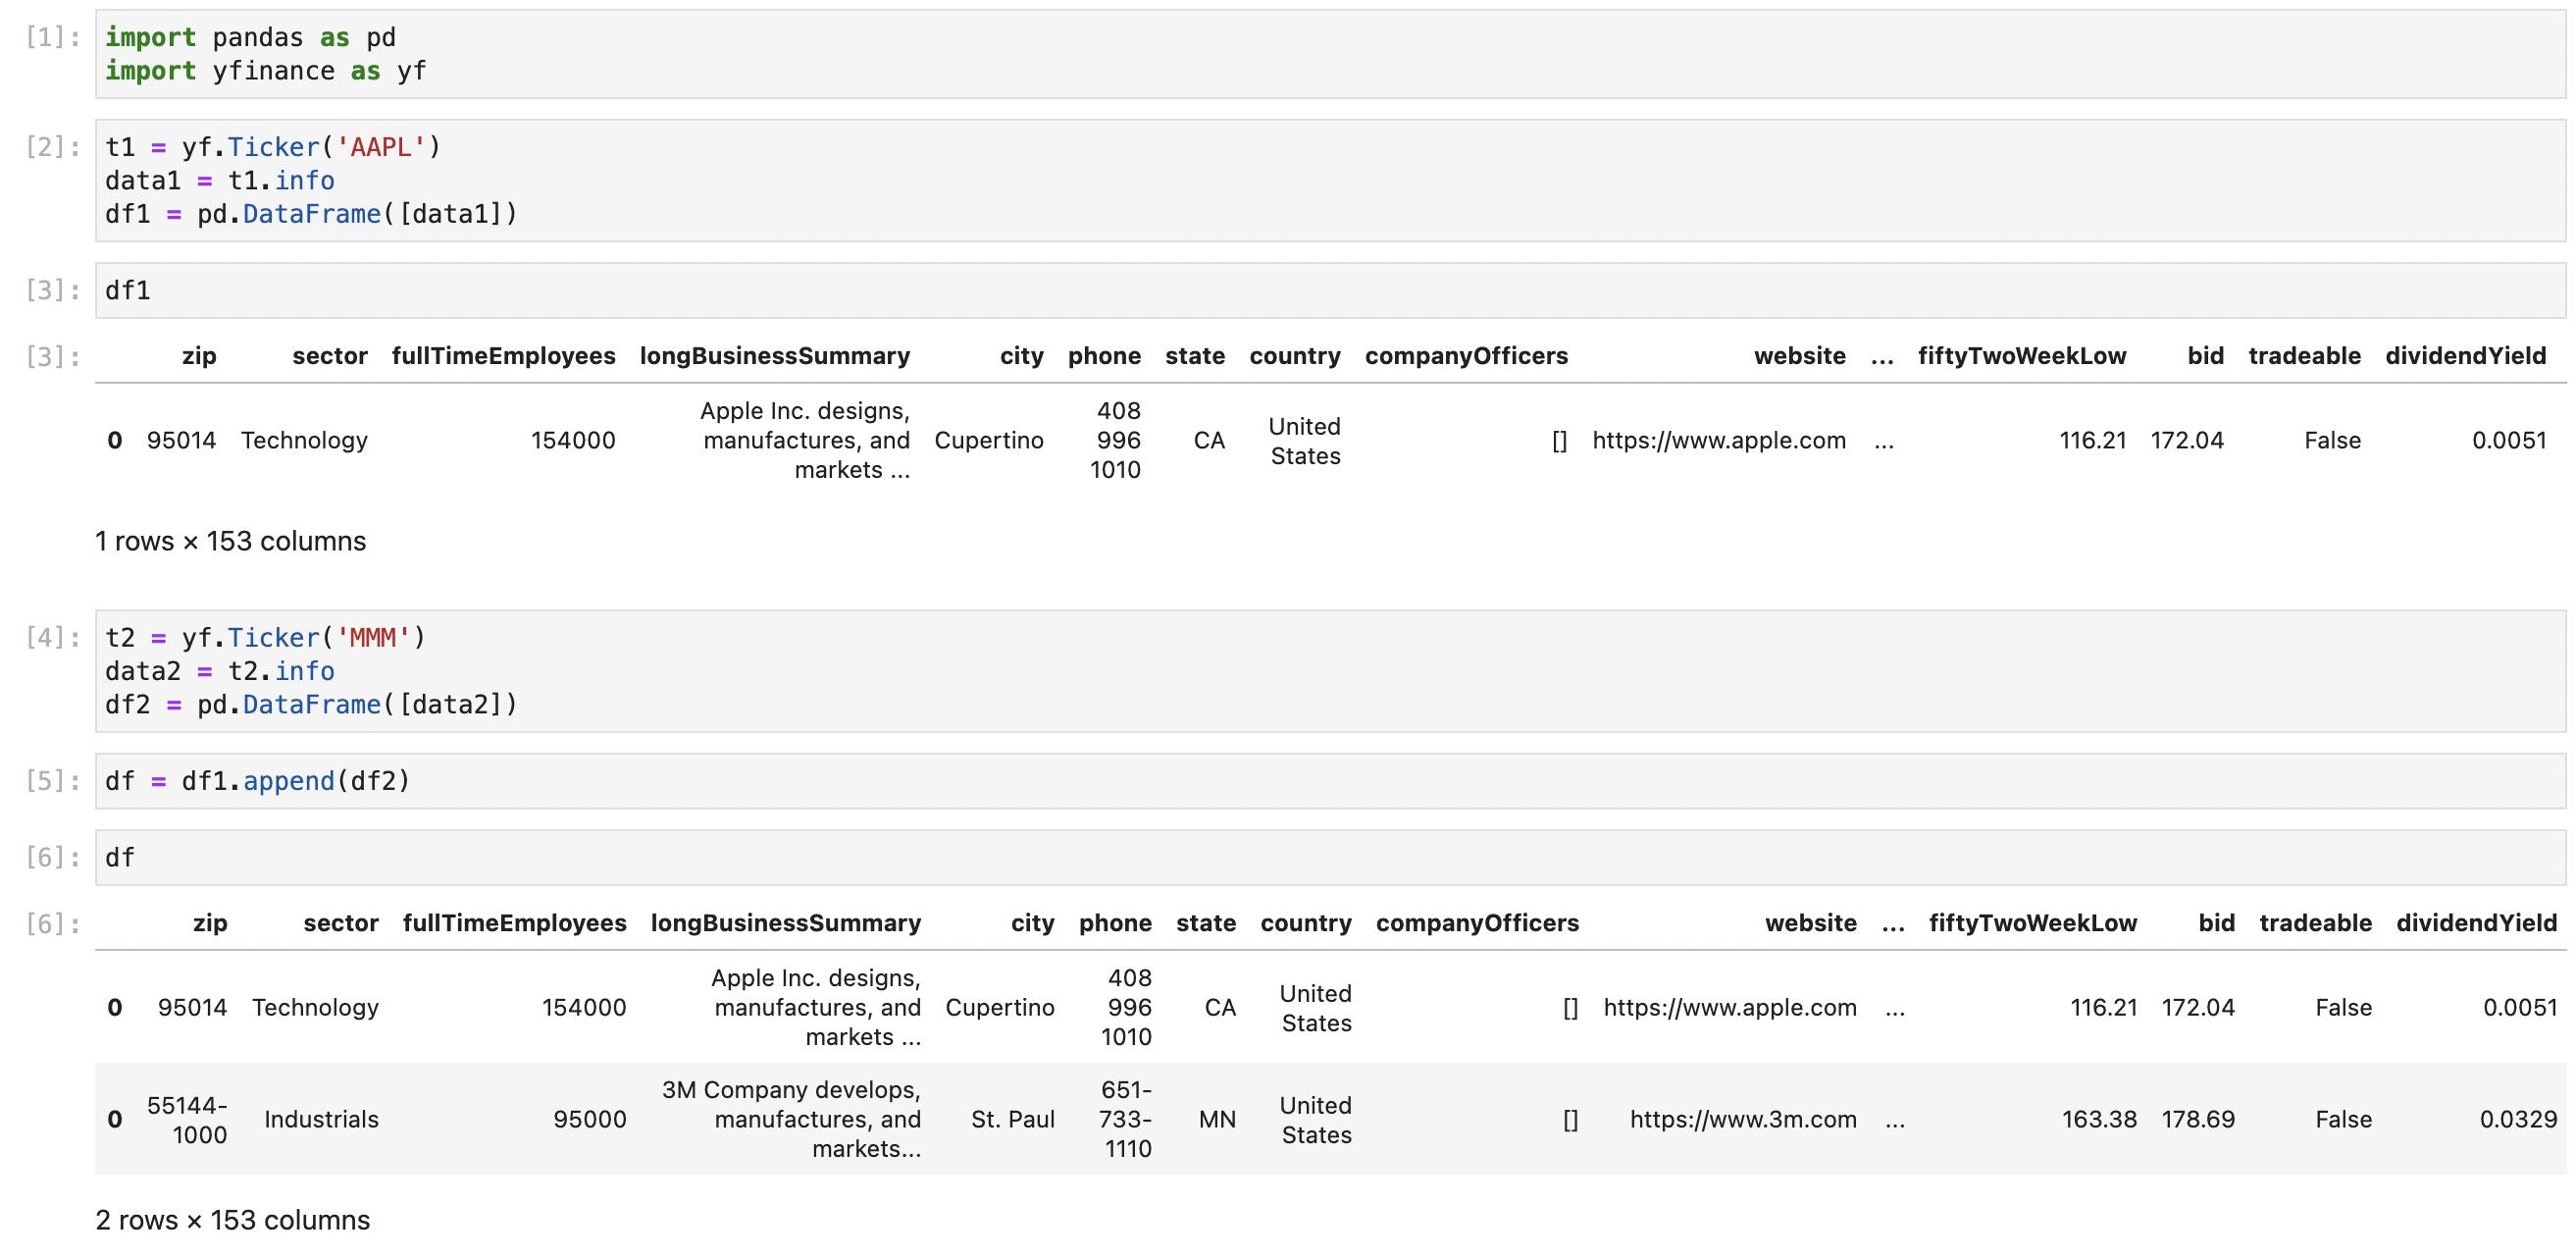Click phone column header in first table

(1104, 356)
